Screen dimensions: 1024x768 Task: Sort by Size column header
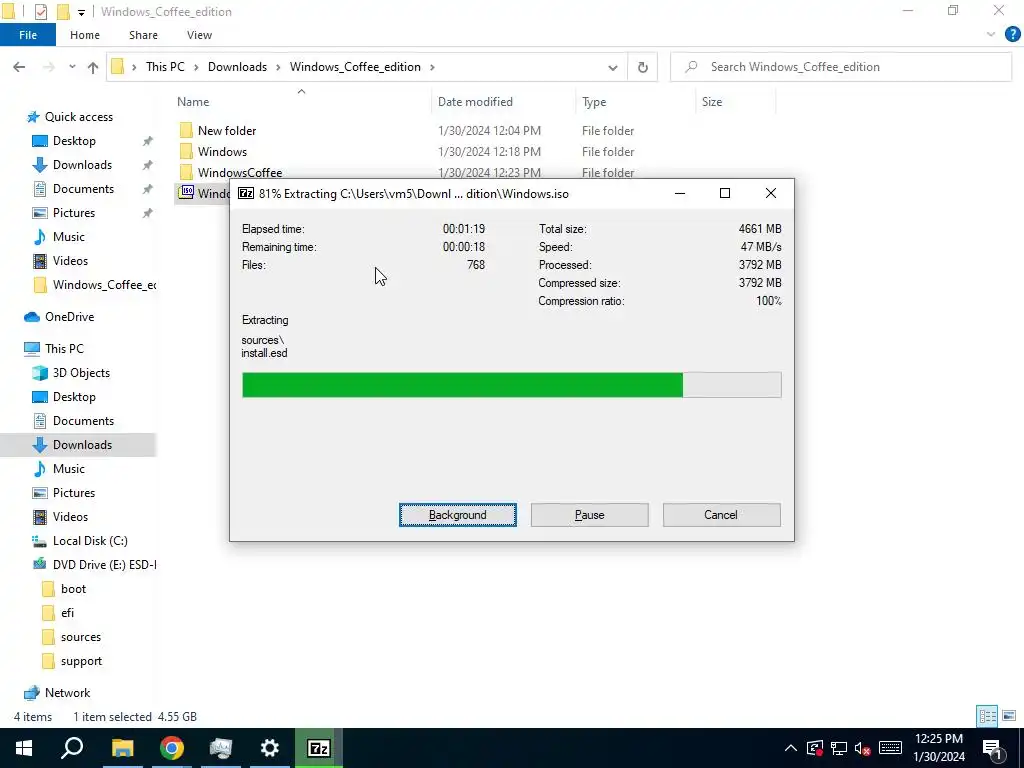pyautogui.click(x=712, y=102)
